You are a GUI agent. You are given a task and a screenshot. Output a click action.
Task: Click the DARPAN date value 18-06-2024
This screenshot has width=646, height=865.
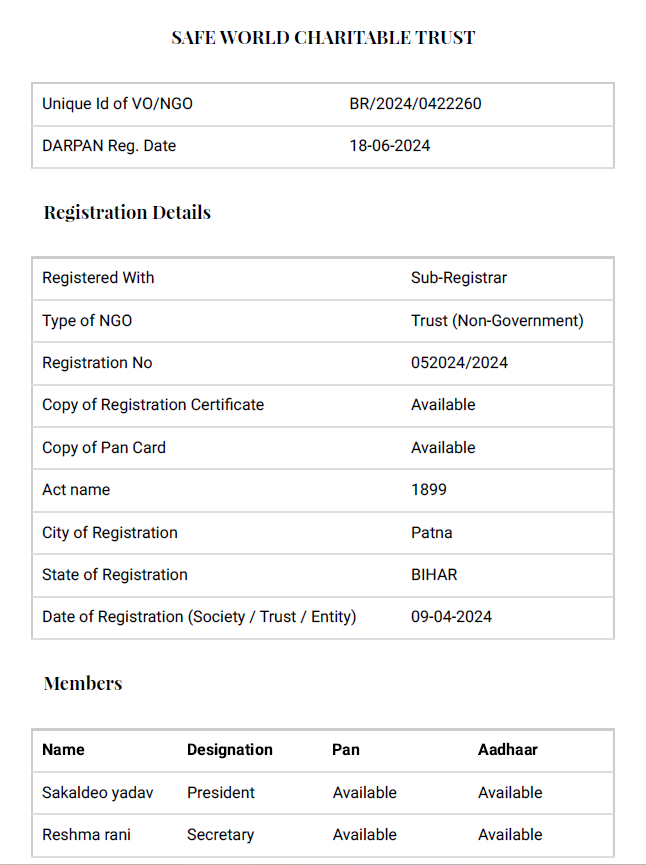coord(390,146)
